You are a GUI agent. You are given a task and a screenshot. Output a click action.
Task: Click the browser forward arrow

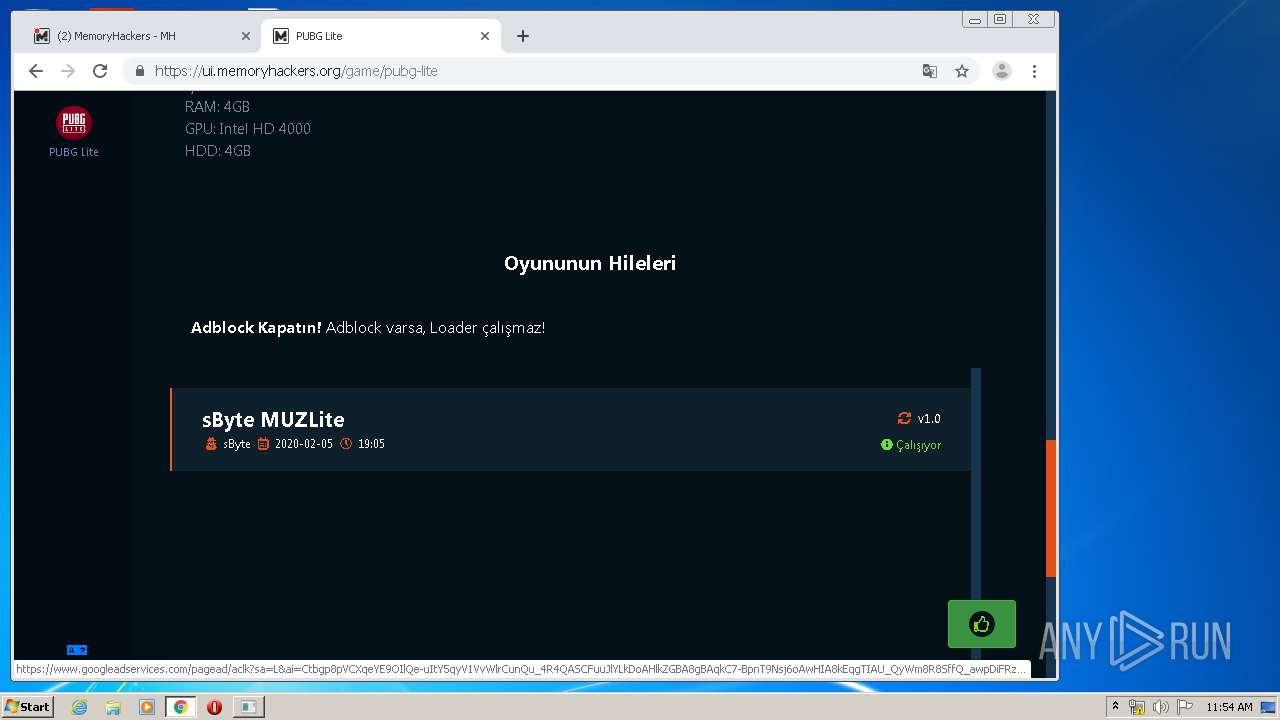coord(68,71)
